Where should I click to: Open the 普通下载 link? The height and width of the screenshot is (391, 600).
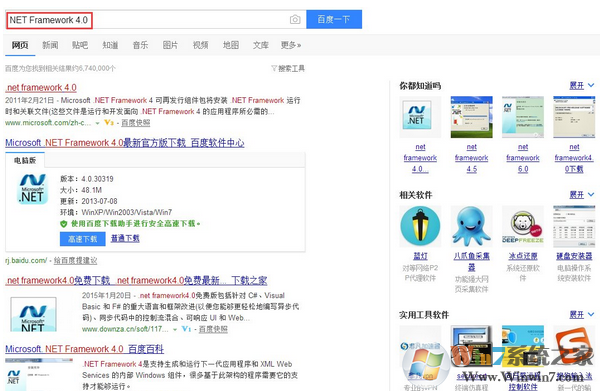point(125,238)
